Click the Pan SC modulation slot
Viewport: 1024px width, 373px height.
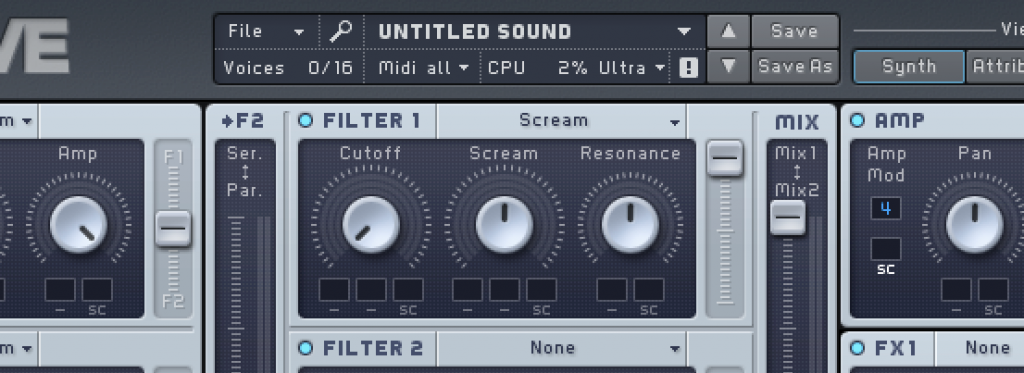coord(993,290)
